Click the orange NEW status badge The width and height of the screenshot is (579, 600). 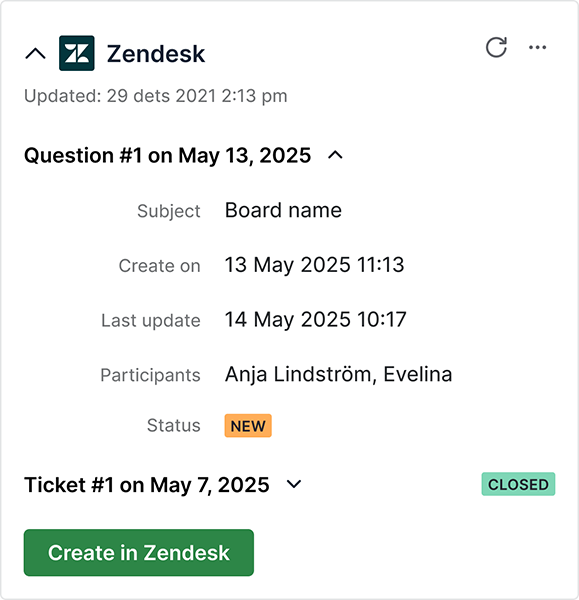pos(248,426)
